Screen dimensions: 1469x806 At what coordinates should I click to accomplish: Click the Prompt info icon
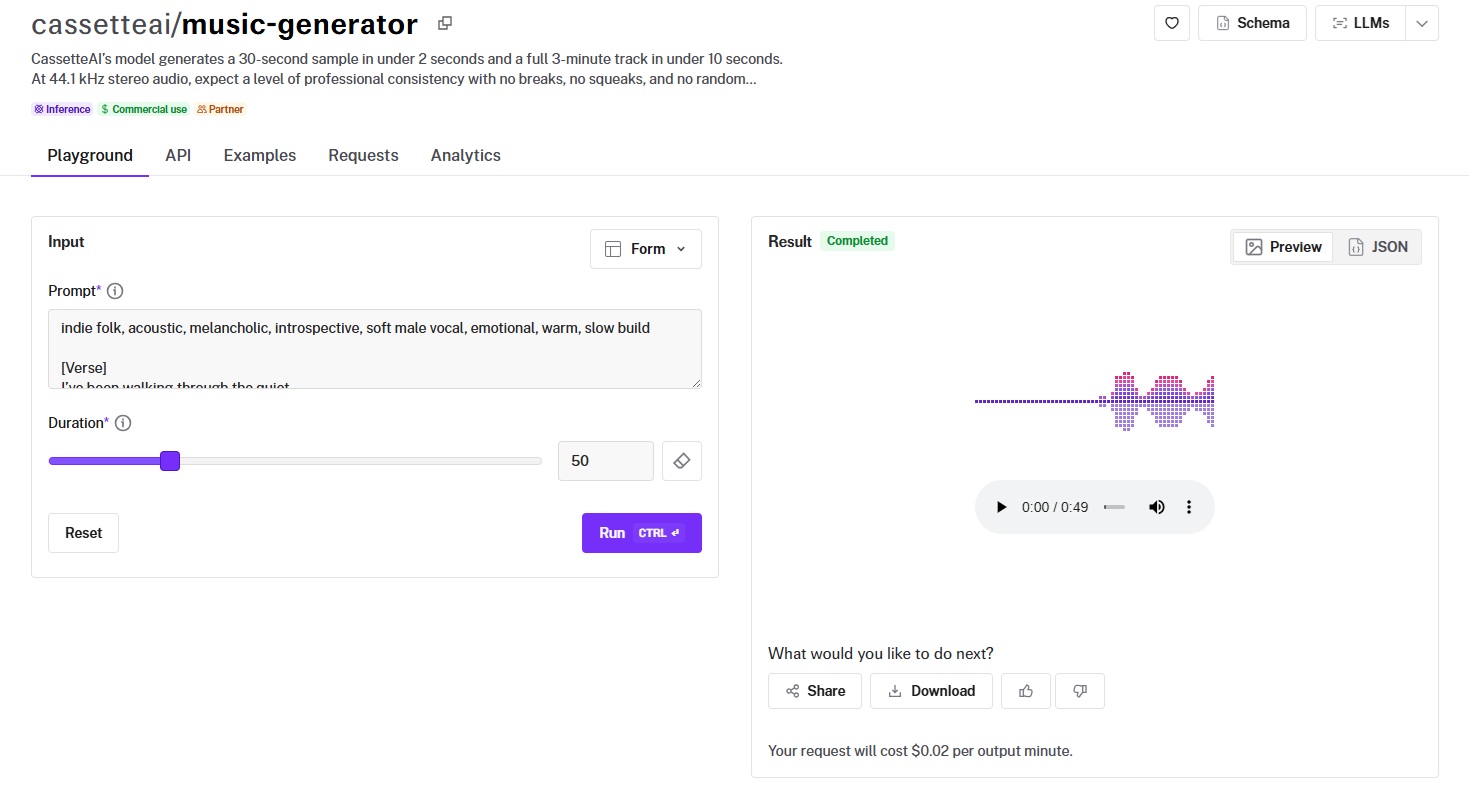(115, 291)
